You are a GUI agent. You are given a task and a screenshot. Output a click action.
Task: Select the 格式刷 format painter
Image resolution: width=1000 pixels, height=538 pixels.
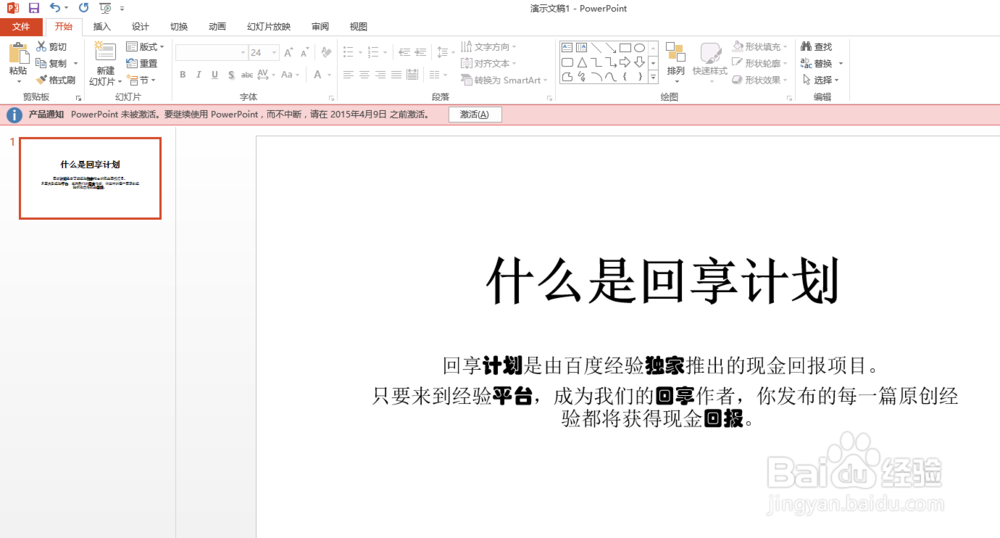[x=56, y=80]
